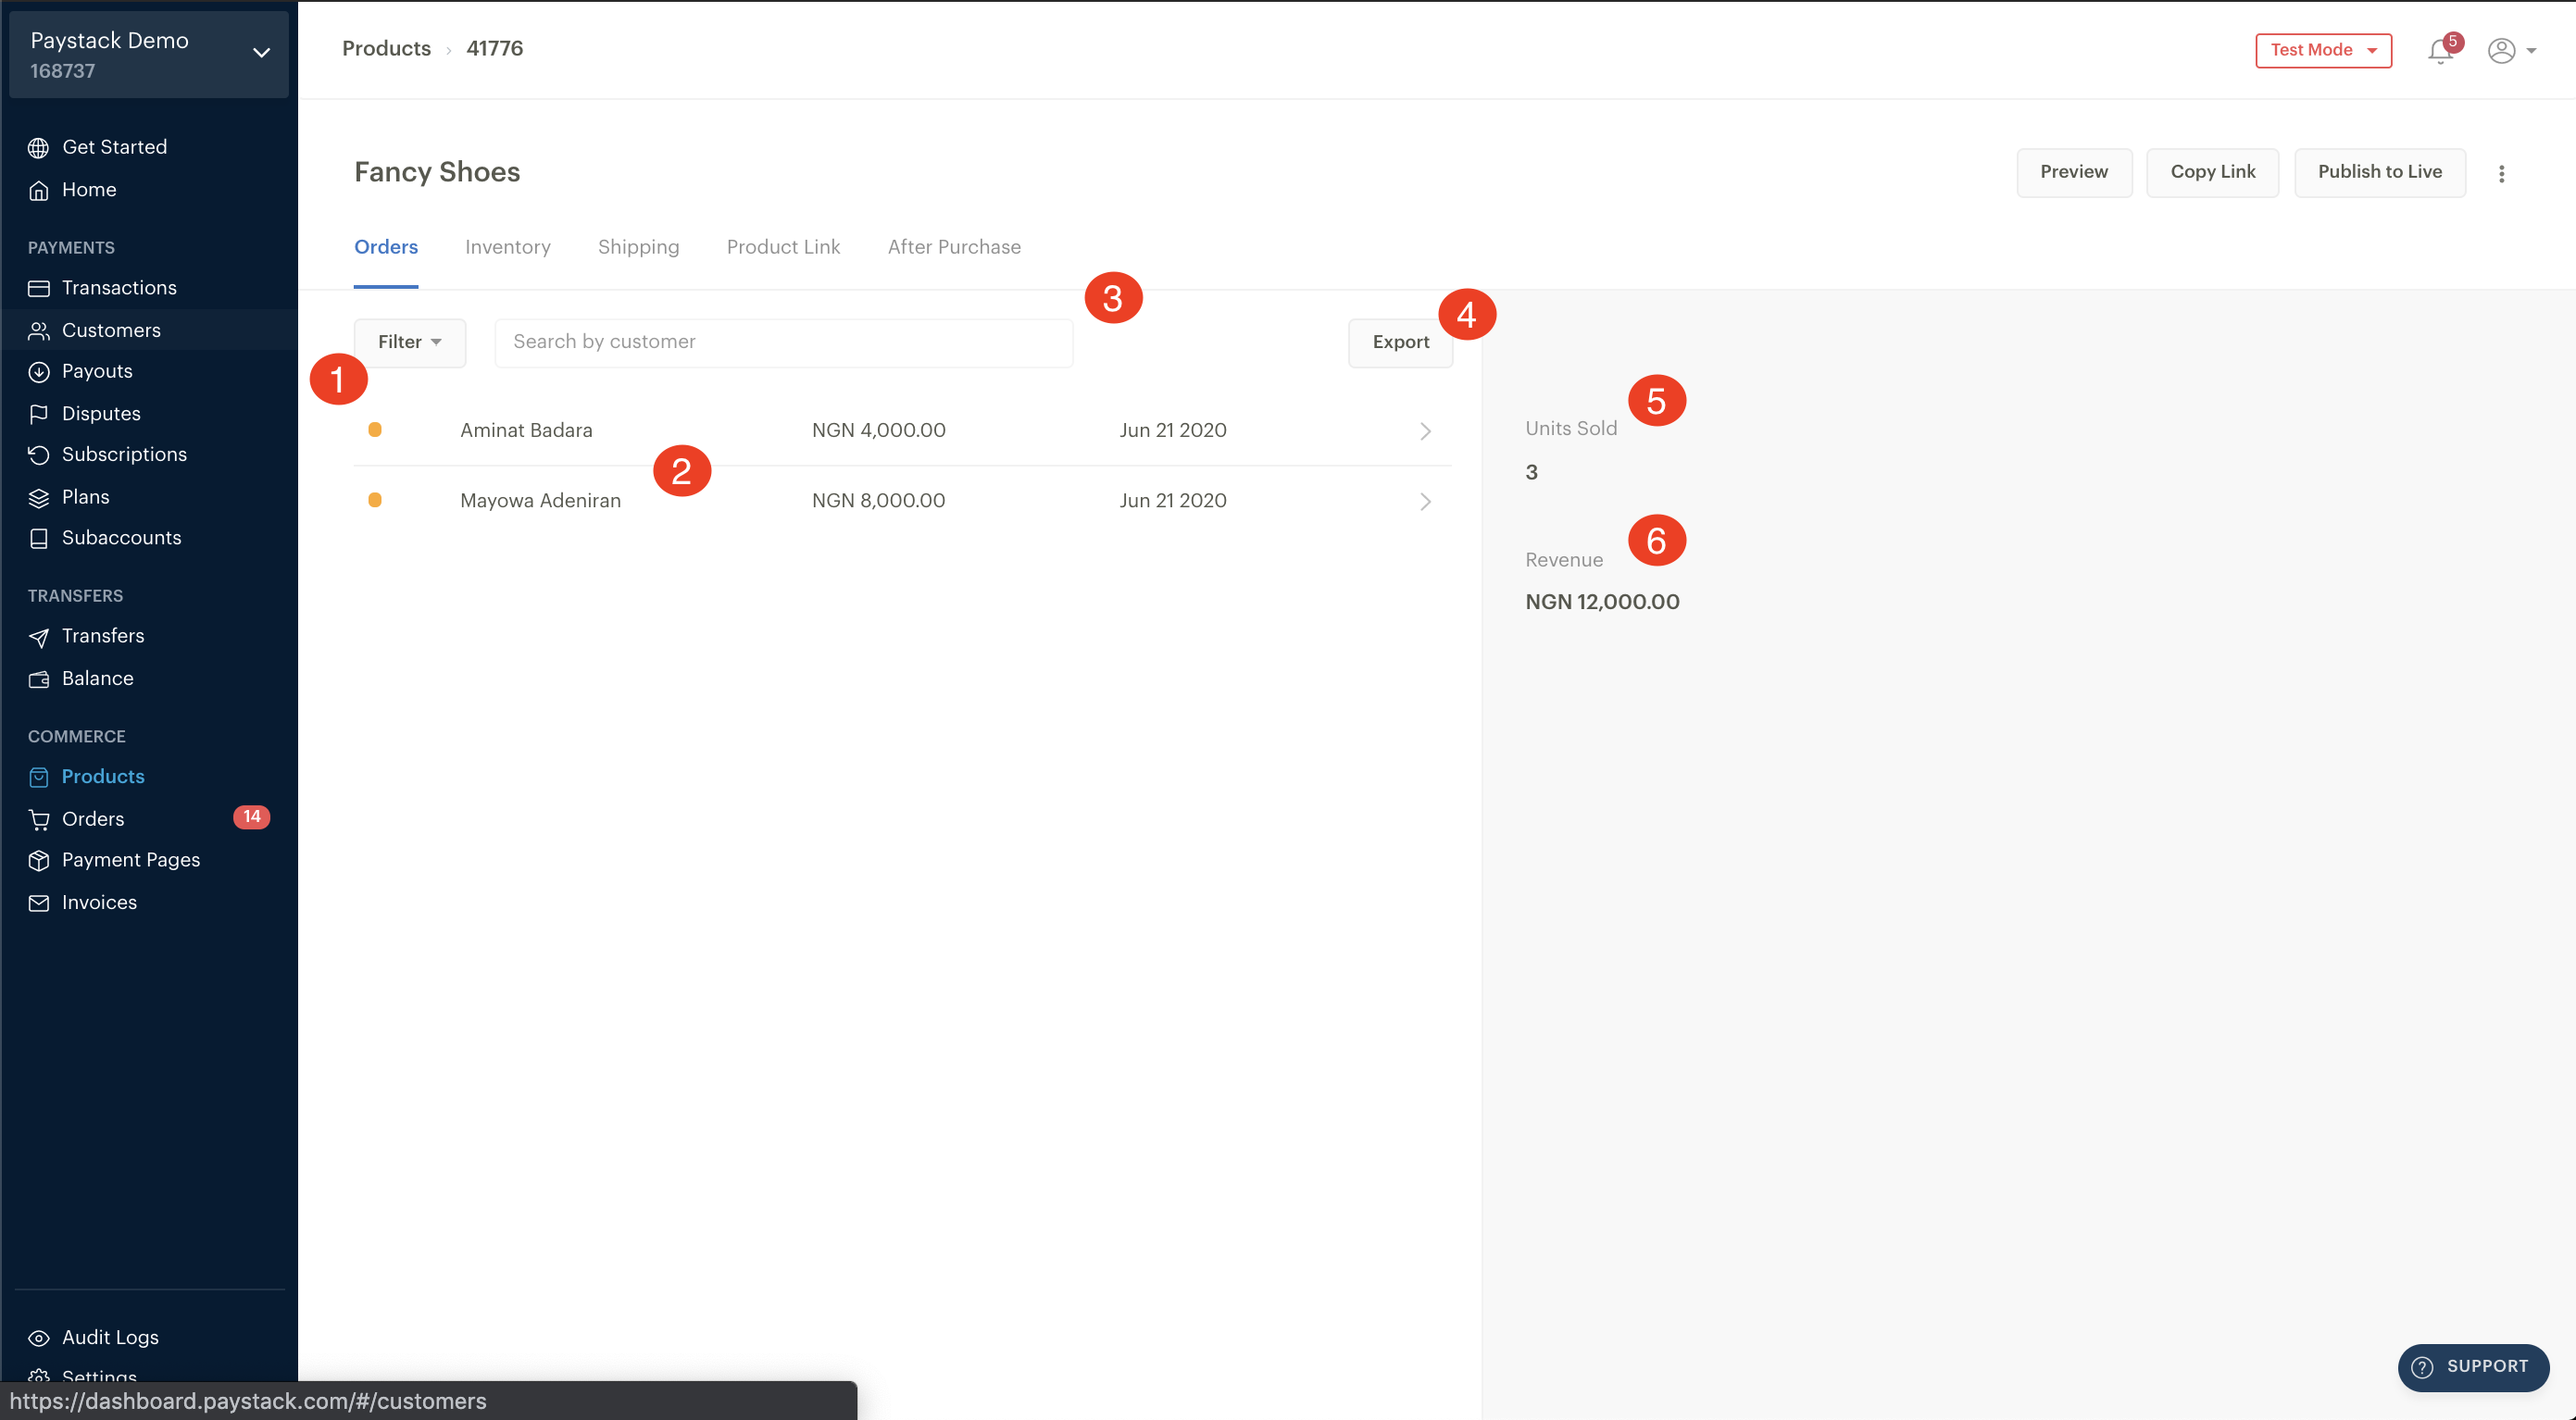Click the Search by customer input field
Image resolution: width=2576 pixels, height=1420 pixels.
click(783, 341)
